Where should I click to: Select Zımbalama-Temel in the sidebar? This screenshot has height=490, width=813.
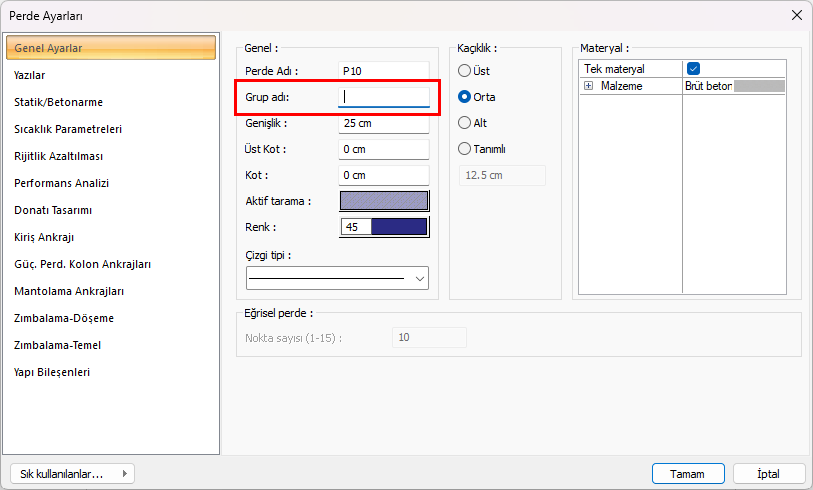click(57, 345)
